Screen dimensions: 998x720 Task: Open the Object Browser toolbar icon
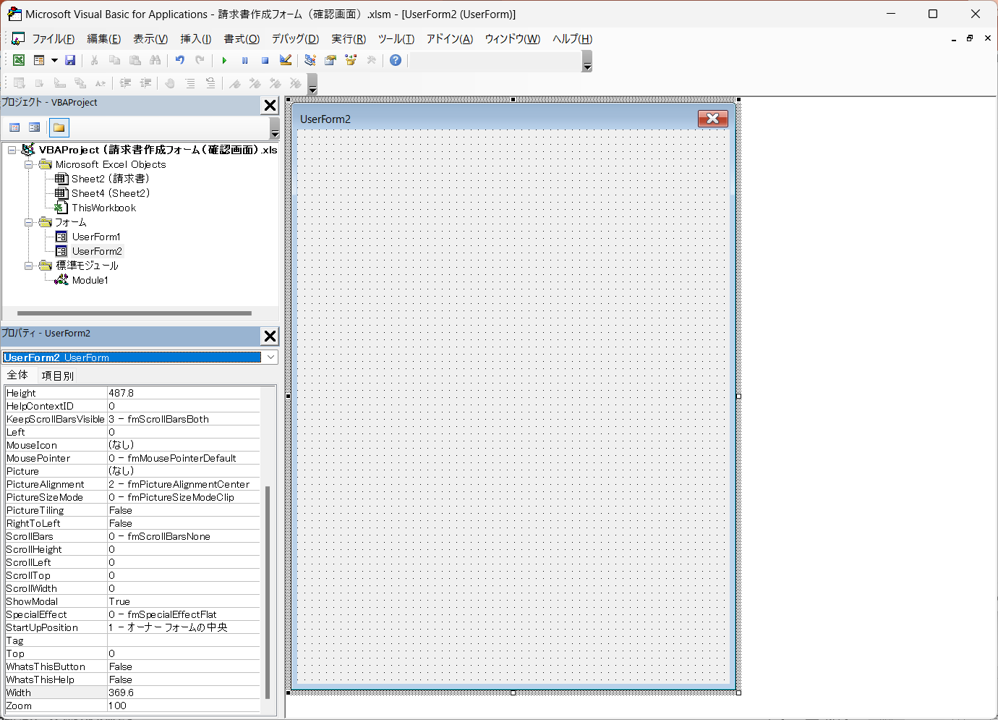(x=351, y=60)
